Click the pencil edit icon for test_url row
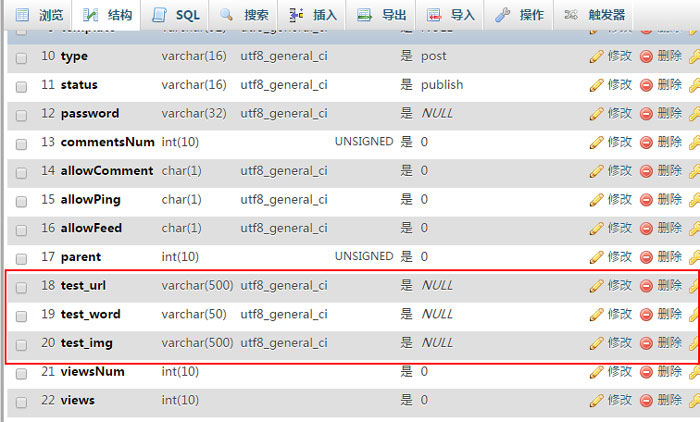Viewport: 700px width, 422px height. (597, 286)
